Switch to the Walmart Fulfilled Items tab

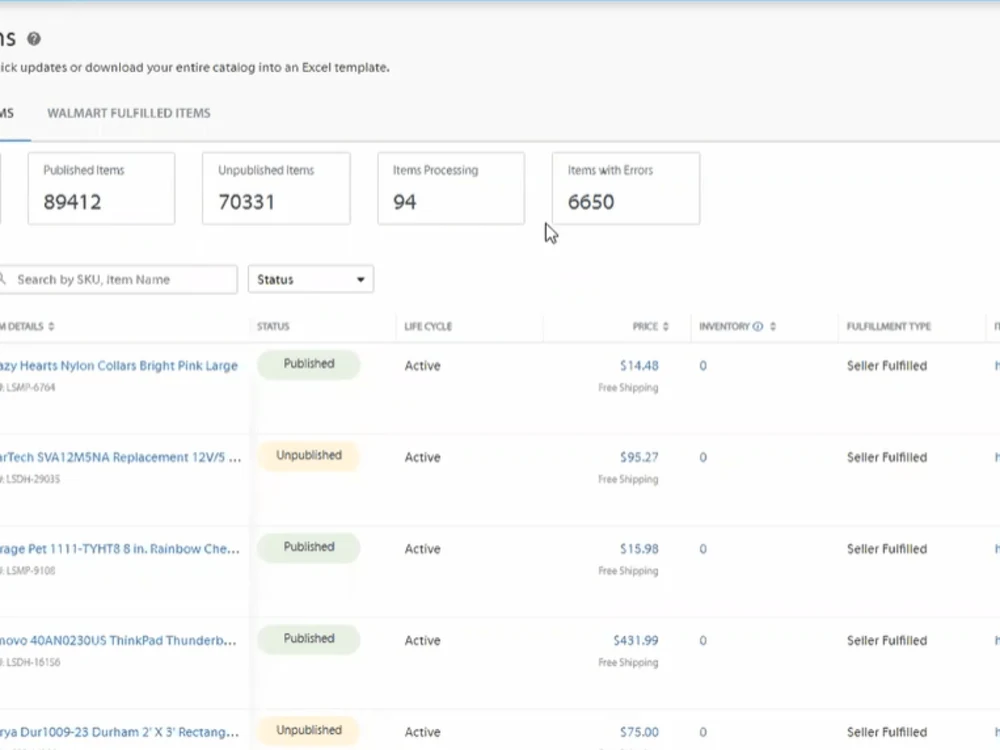click(128, 113)
